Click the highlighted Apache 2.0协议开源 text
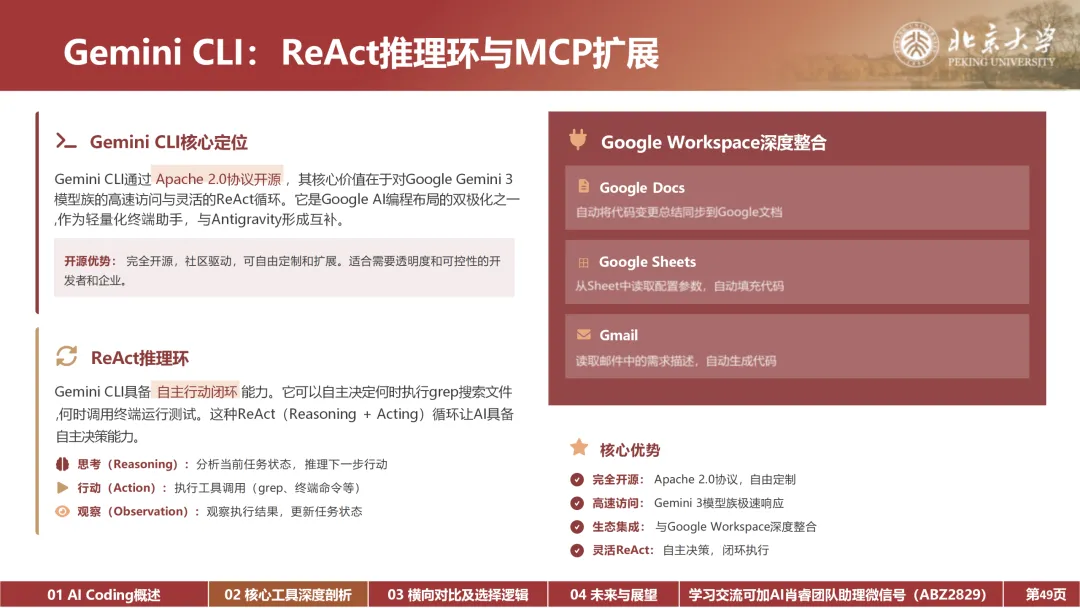Screen dimensions: 1080x608 (218, 179)
